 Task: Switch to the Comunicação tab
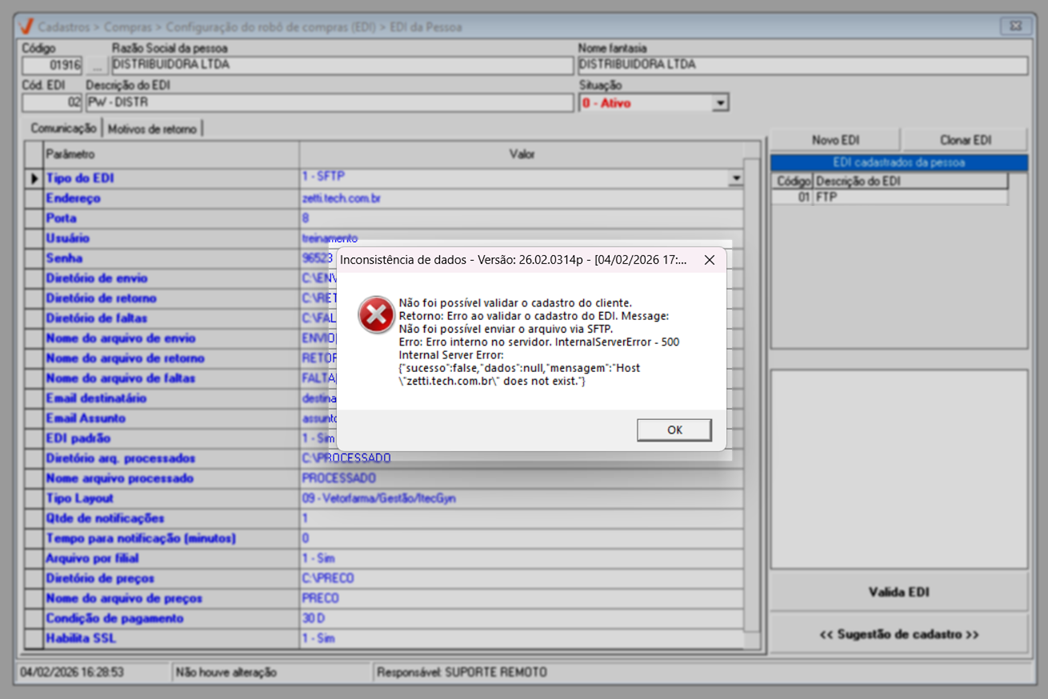point(63,129)
